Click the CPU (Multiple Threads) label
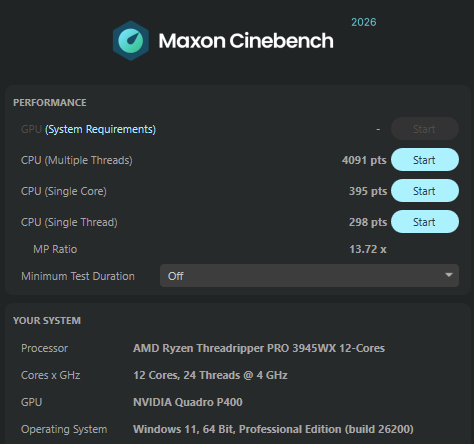Viewport: 474px width, 444px height. 77,160
